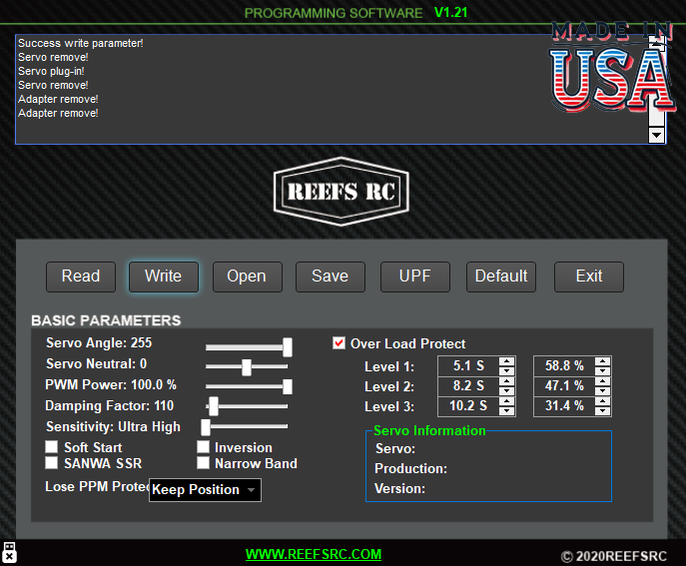686x566 pixels.
Task: Click the Level 3 percent field 31.4 %
Action: (x=564, y=406)
